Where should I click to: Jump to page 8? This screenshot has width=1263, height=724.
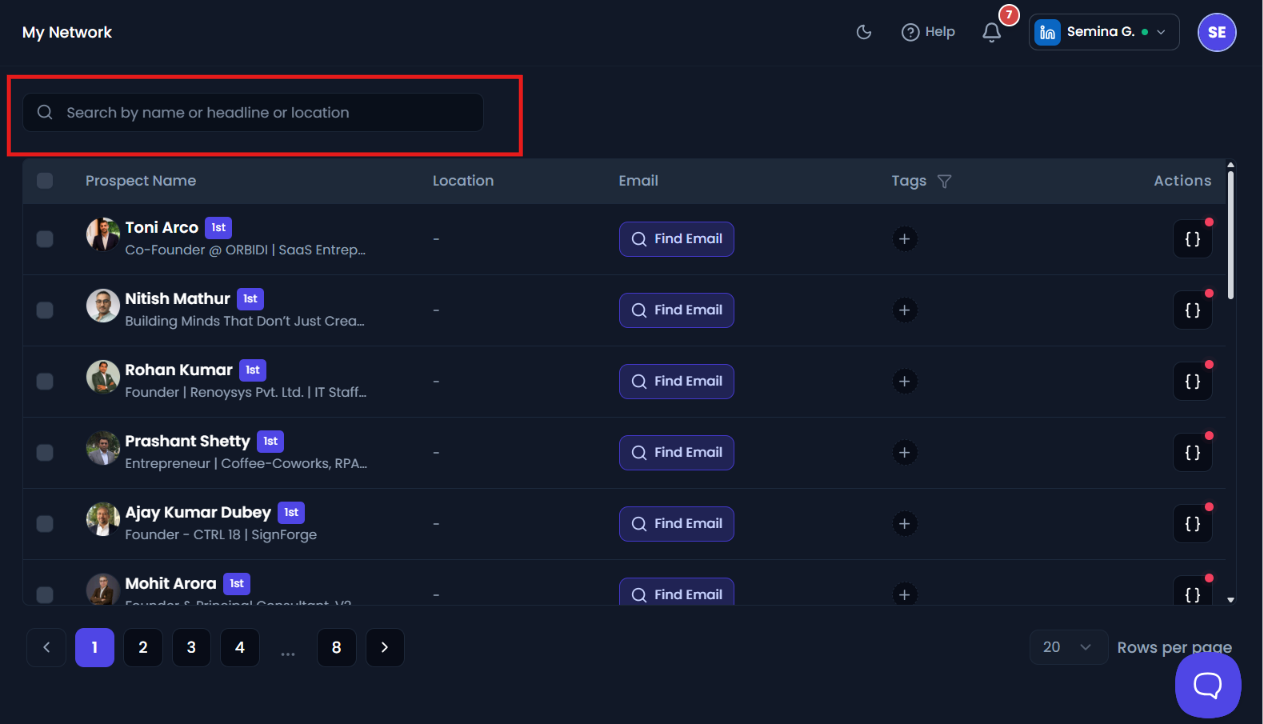(x=336, y=647)
